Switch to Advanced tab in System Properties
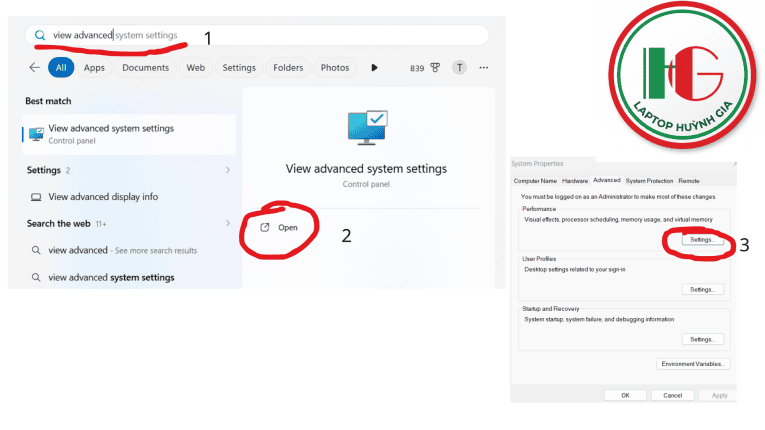765x430 pixels. pos(606,180)
